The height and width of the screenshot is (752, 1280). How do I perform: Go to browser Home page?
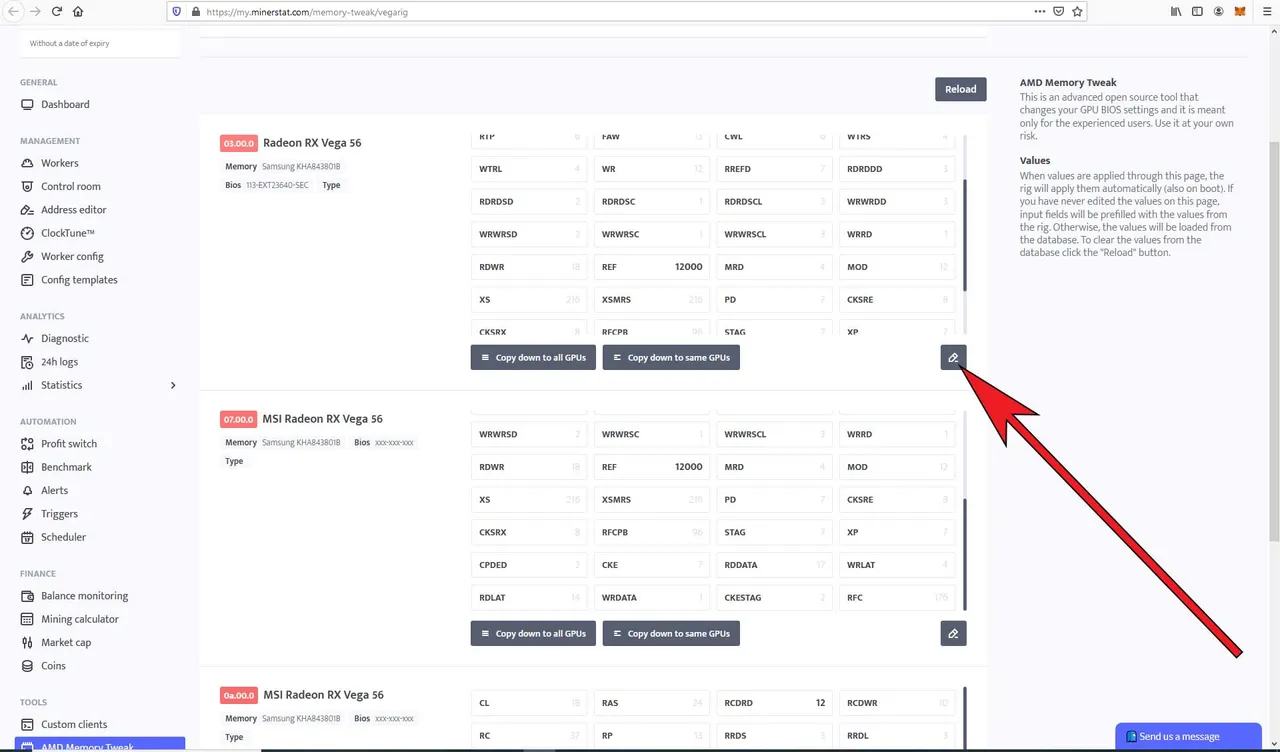coord(78,12)
